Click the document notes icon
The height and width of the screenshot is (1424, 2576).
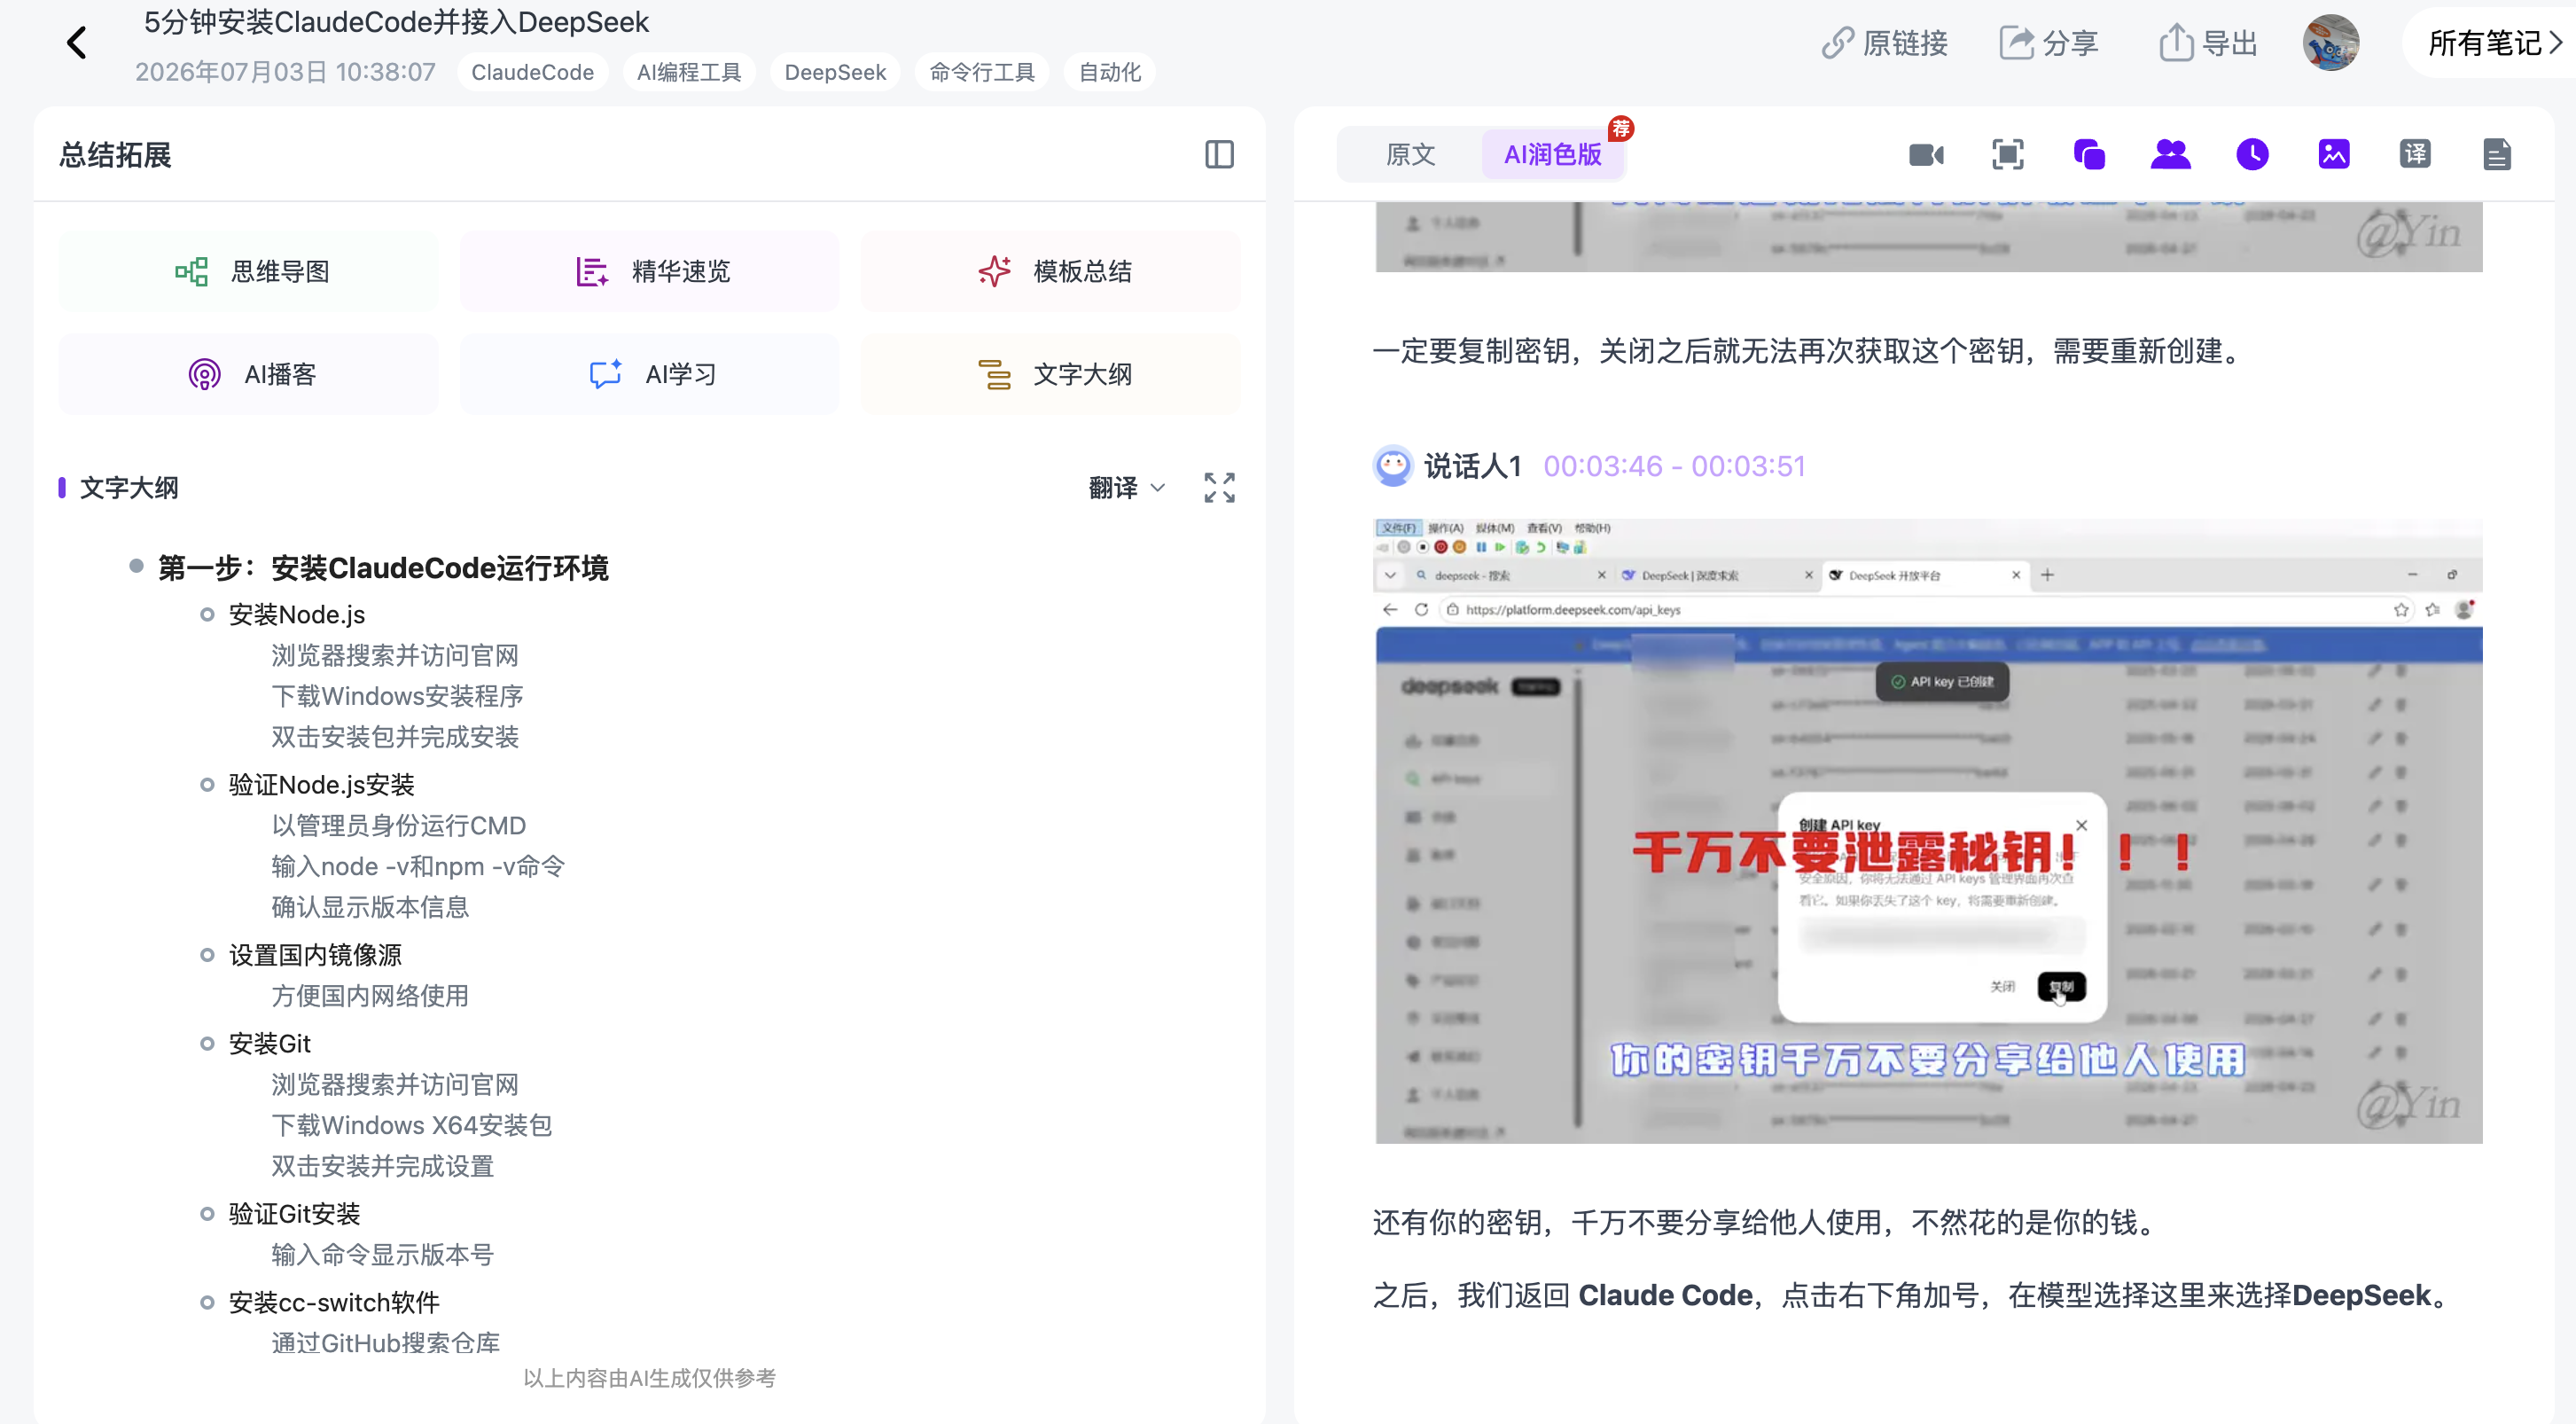pyautogui.click(x=2496, y=154)
